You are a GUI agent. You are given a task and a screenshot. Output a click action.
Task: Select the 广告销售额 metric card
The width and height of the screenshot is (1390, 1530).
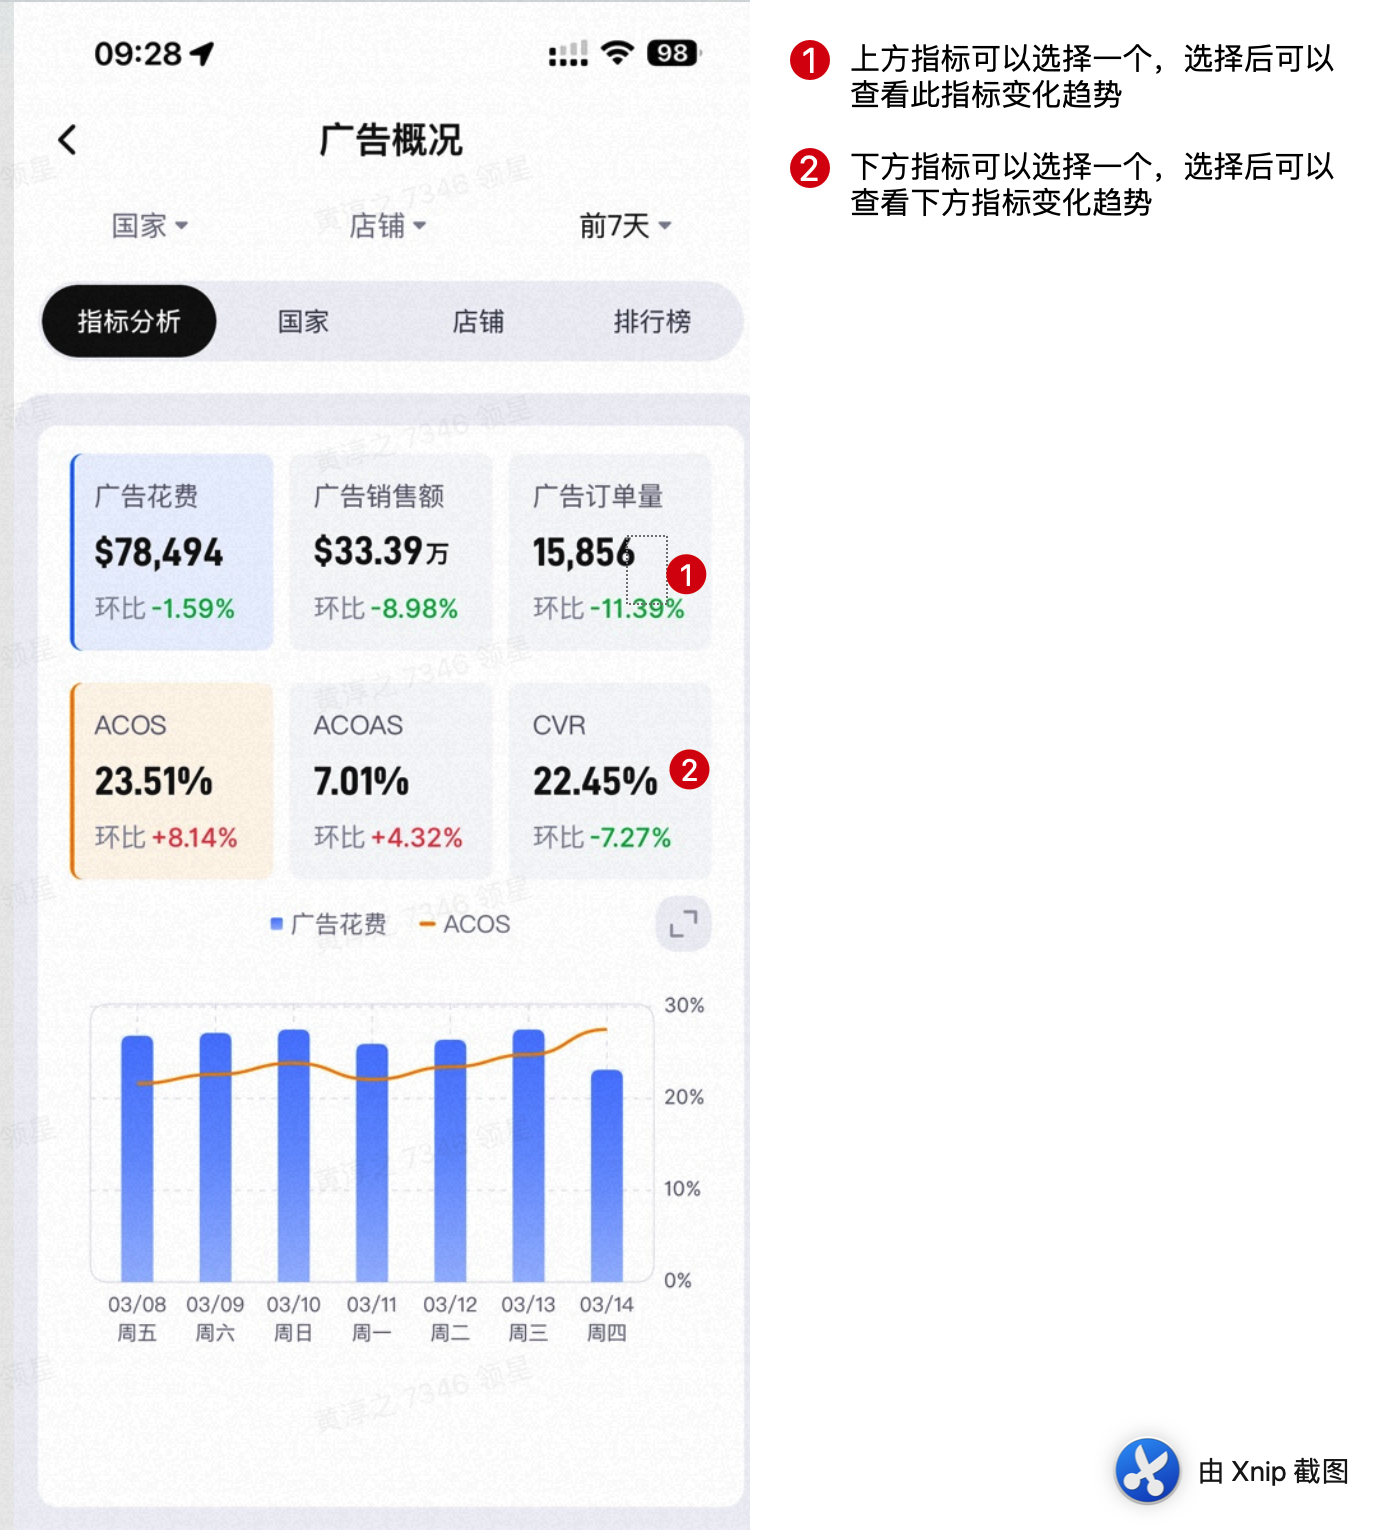coord(391,552)
